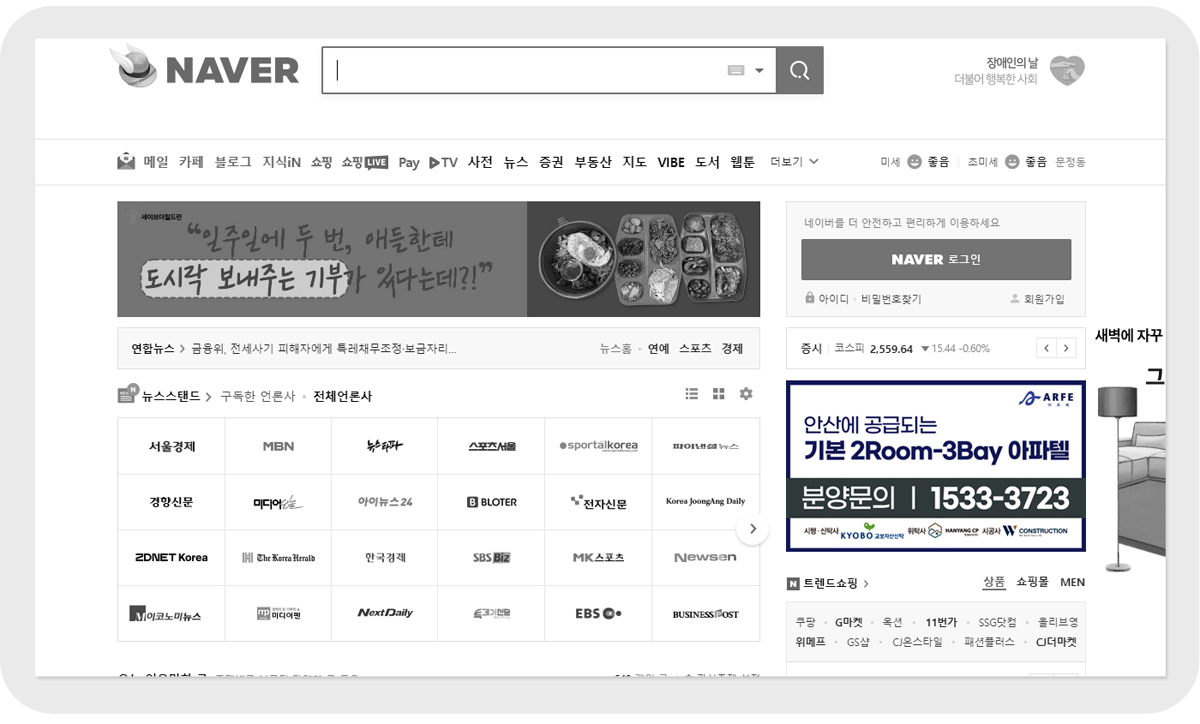Viewport: 1200px width, 724px height.
Task: Open the Newsen press logo
Action: (x=705, y=557)
